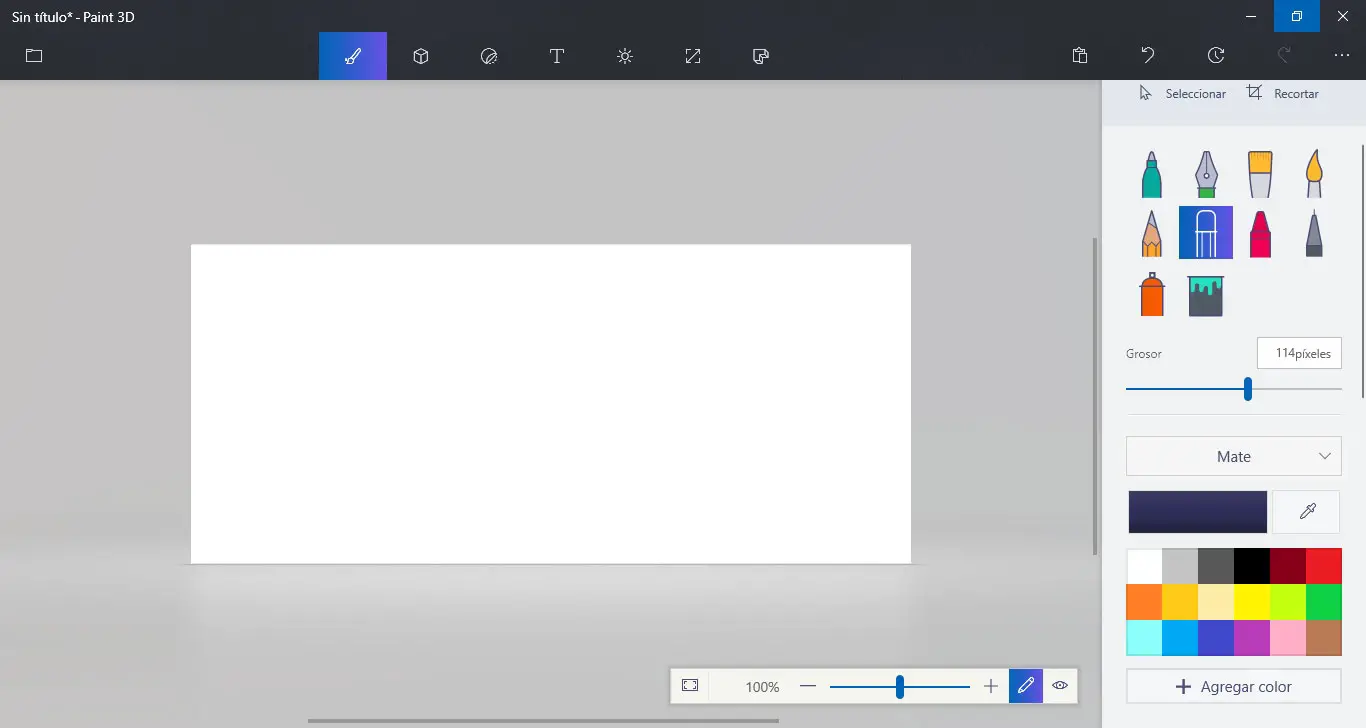The width and height of the screenshot is (1366, 728).
Task: Expand the Mate material dropdown
Action: coord(1234,456)
